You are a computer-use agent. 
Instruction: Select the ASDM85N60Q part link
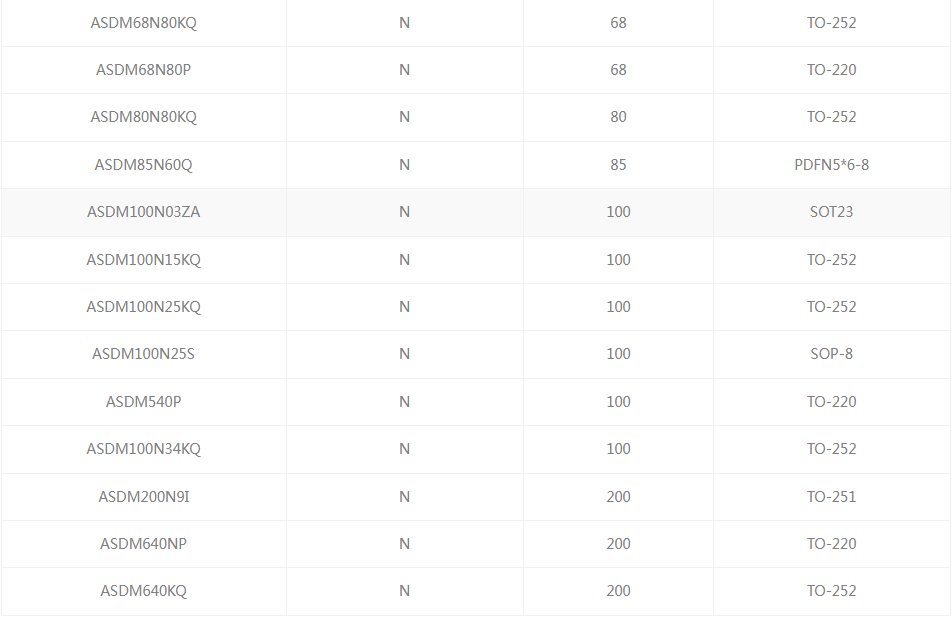(x=143, y=165)
